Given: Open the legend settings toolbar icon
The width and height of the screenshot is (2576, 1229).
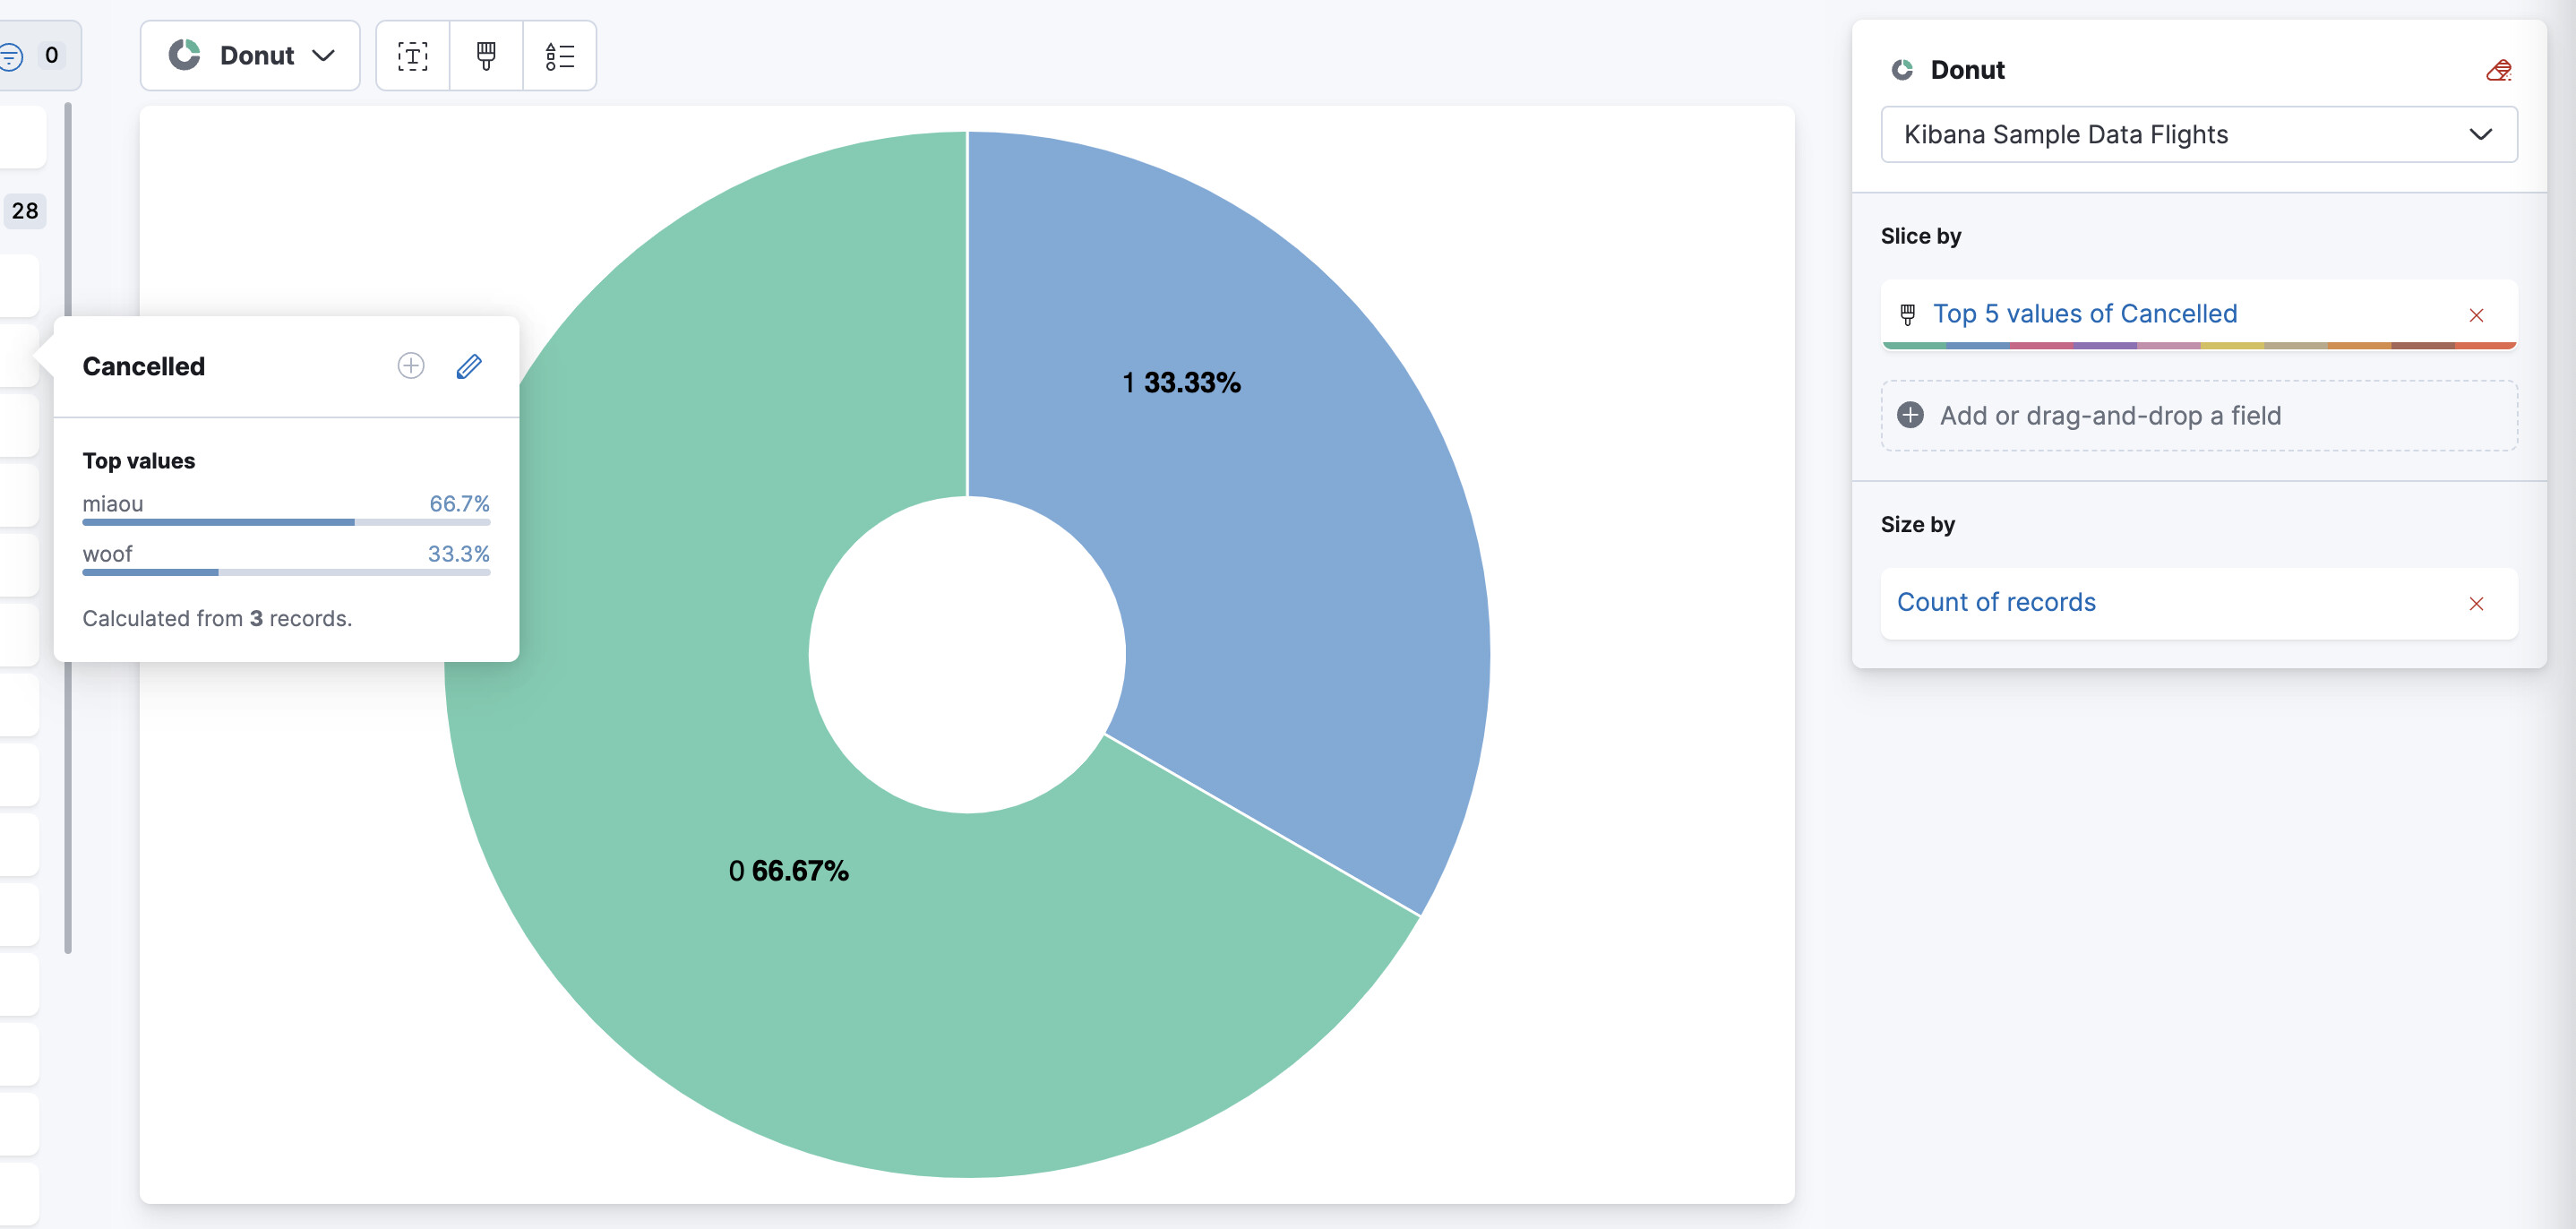Looking at the screenshot, I should [559, 56].
